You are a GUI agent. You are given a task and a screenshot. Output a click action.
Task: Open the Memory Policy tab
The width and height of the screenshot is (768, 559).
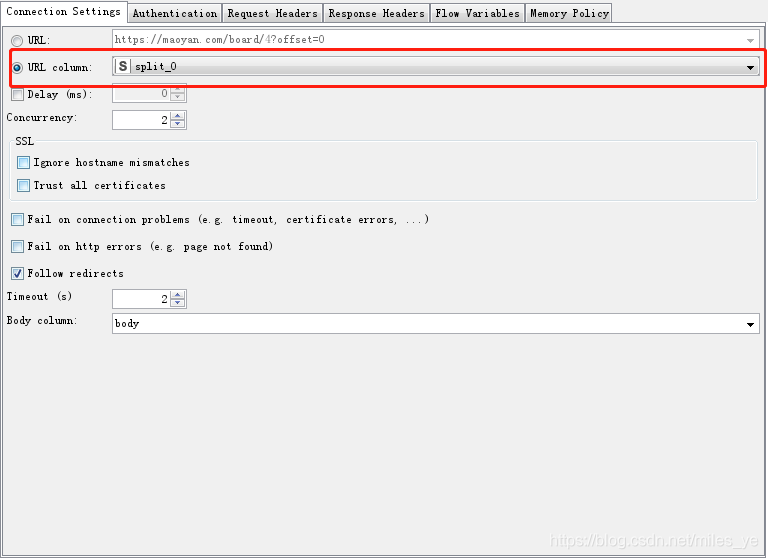click(569, 13)
